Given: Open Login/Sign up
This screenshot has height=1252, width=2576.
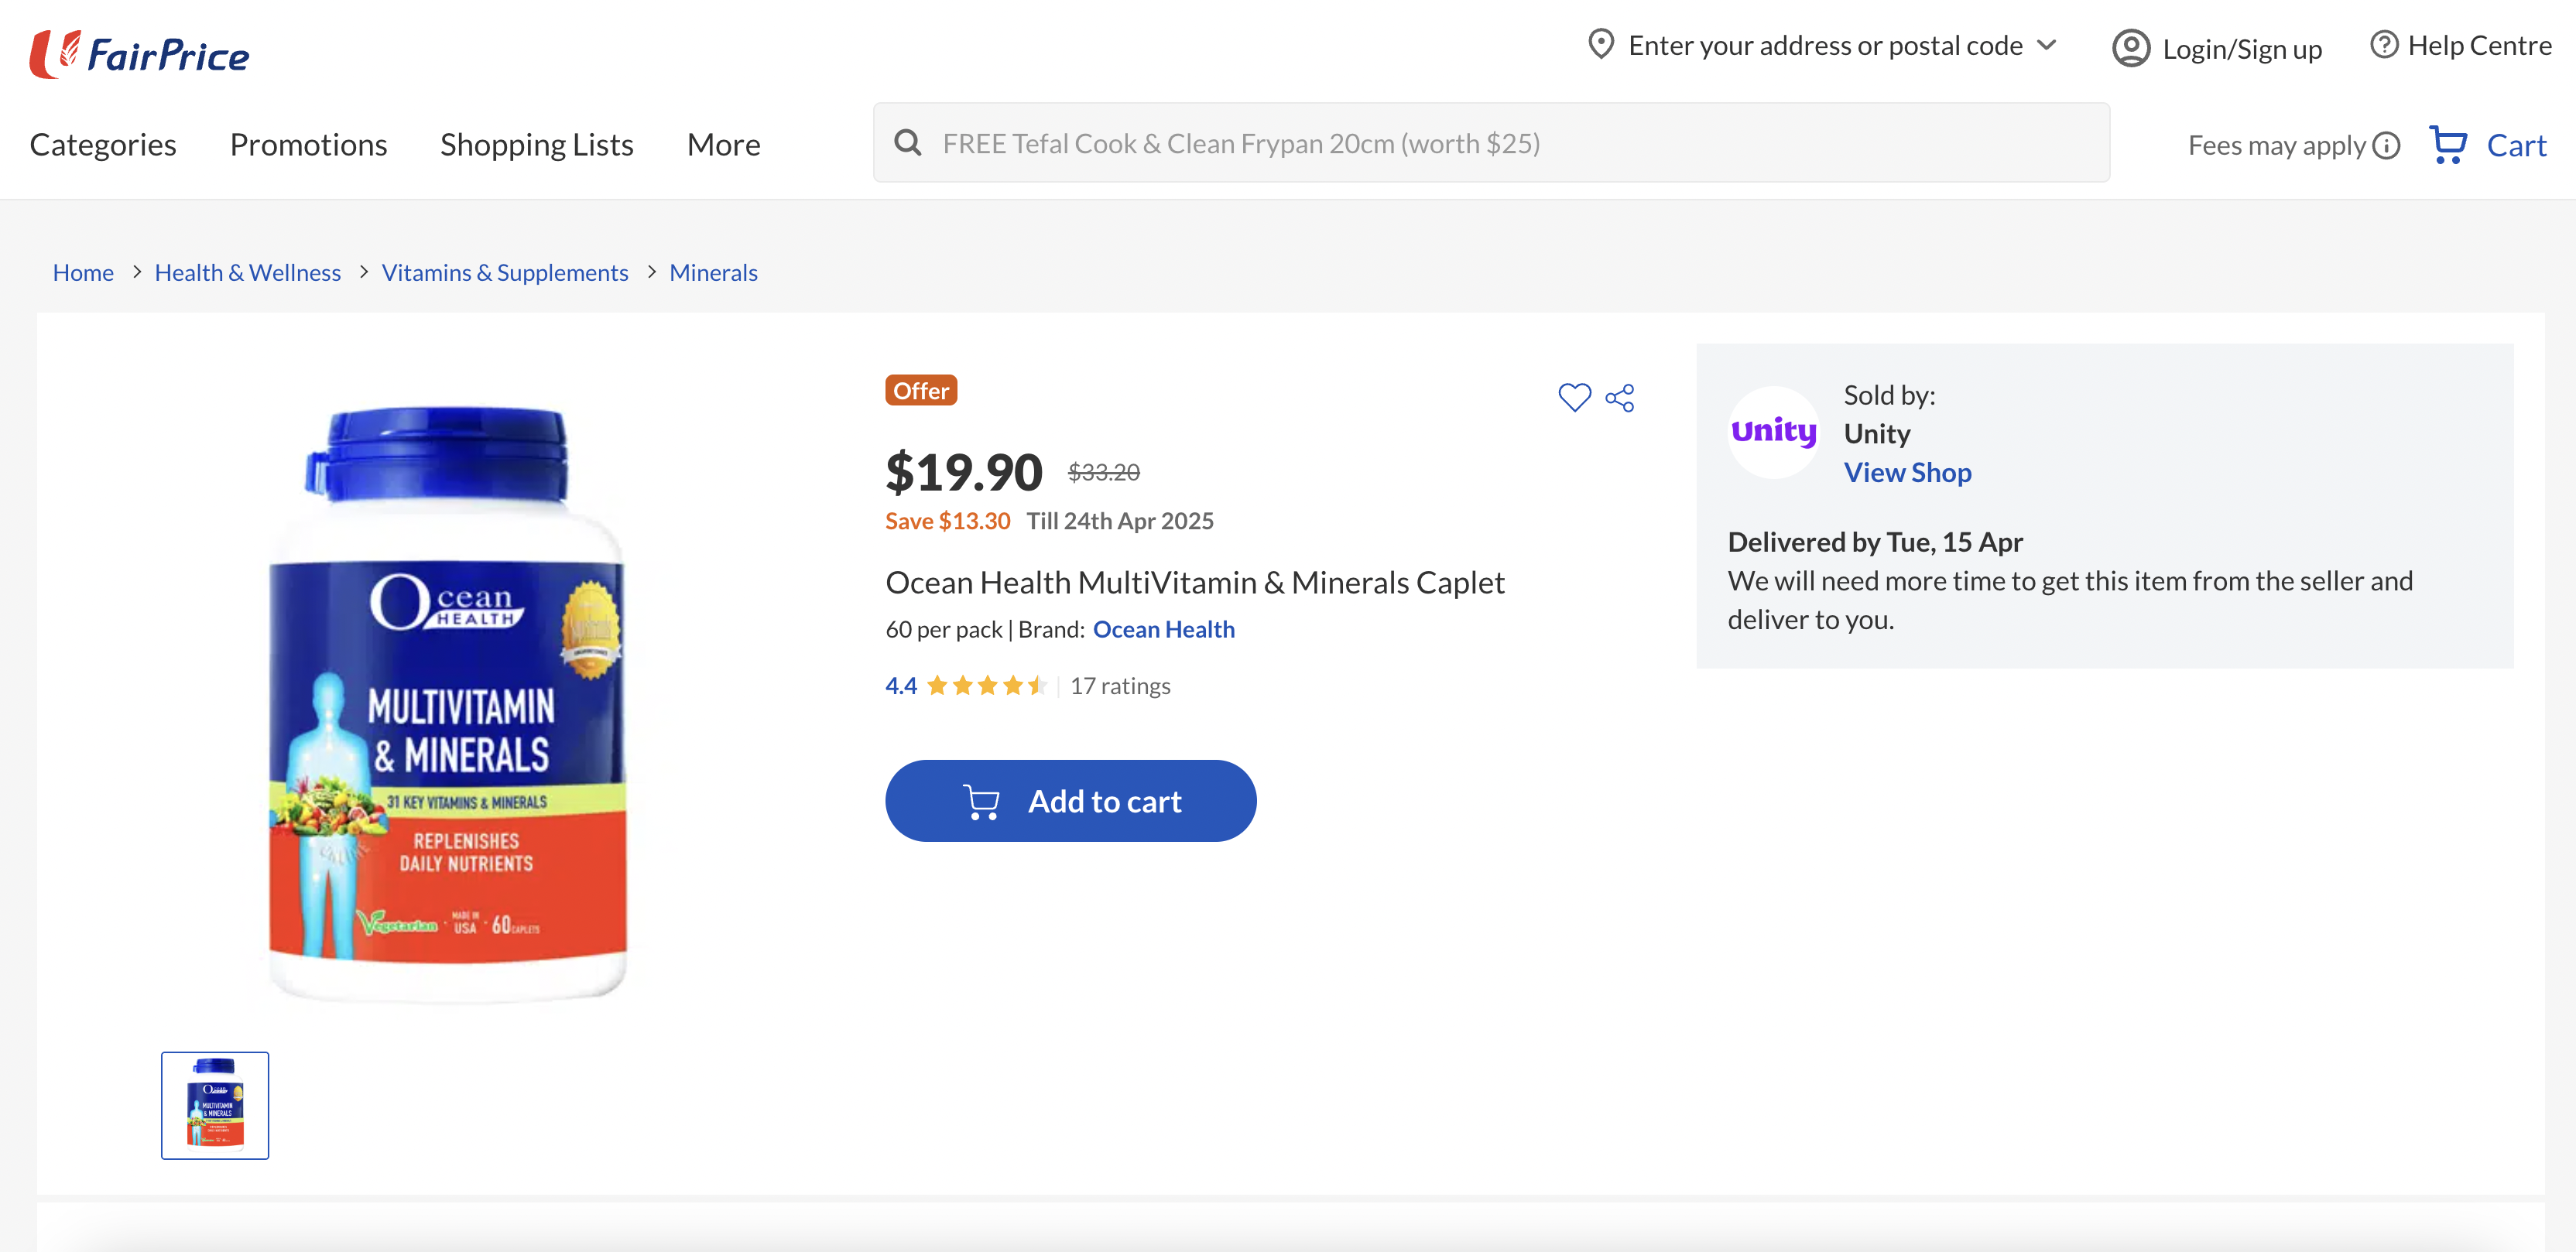Looking at the screenshot, I should (2217, 48).
